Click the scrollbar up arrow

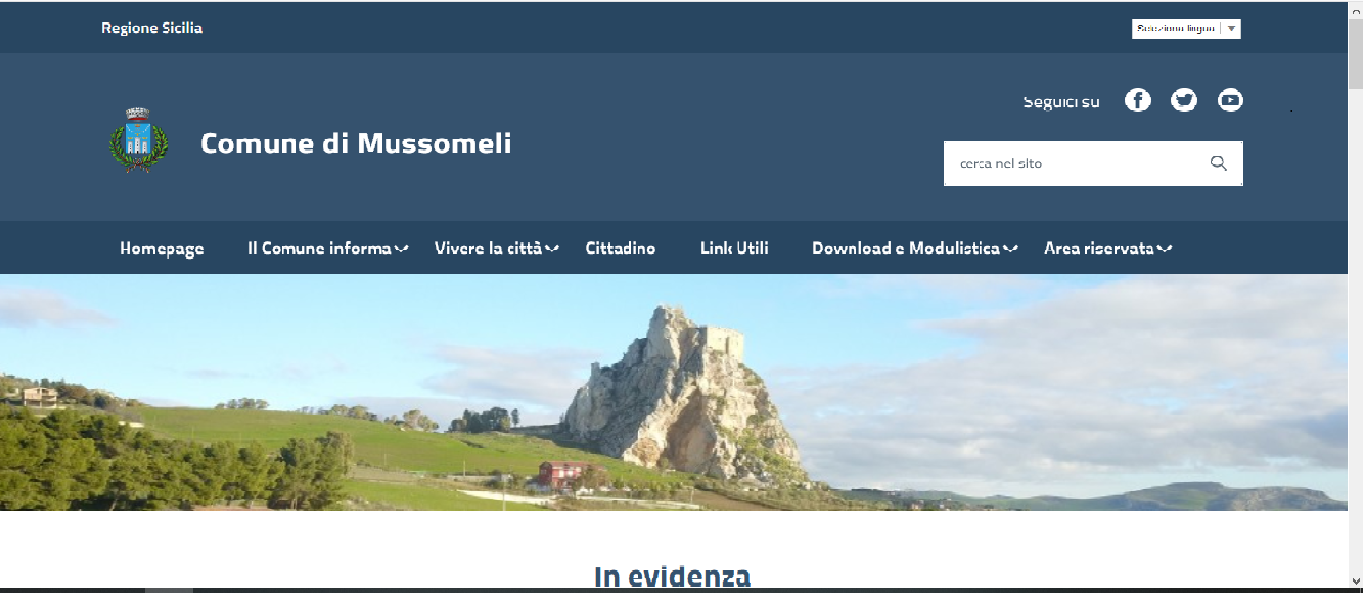(x=1354, y=9)
